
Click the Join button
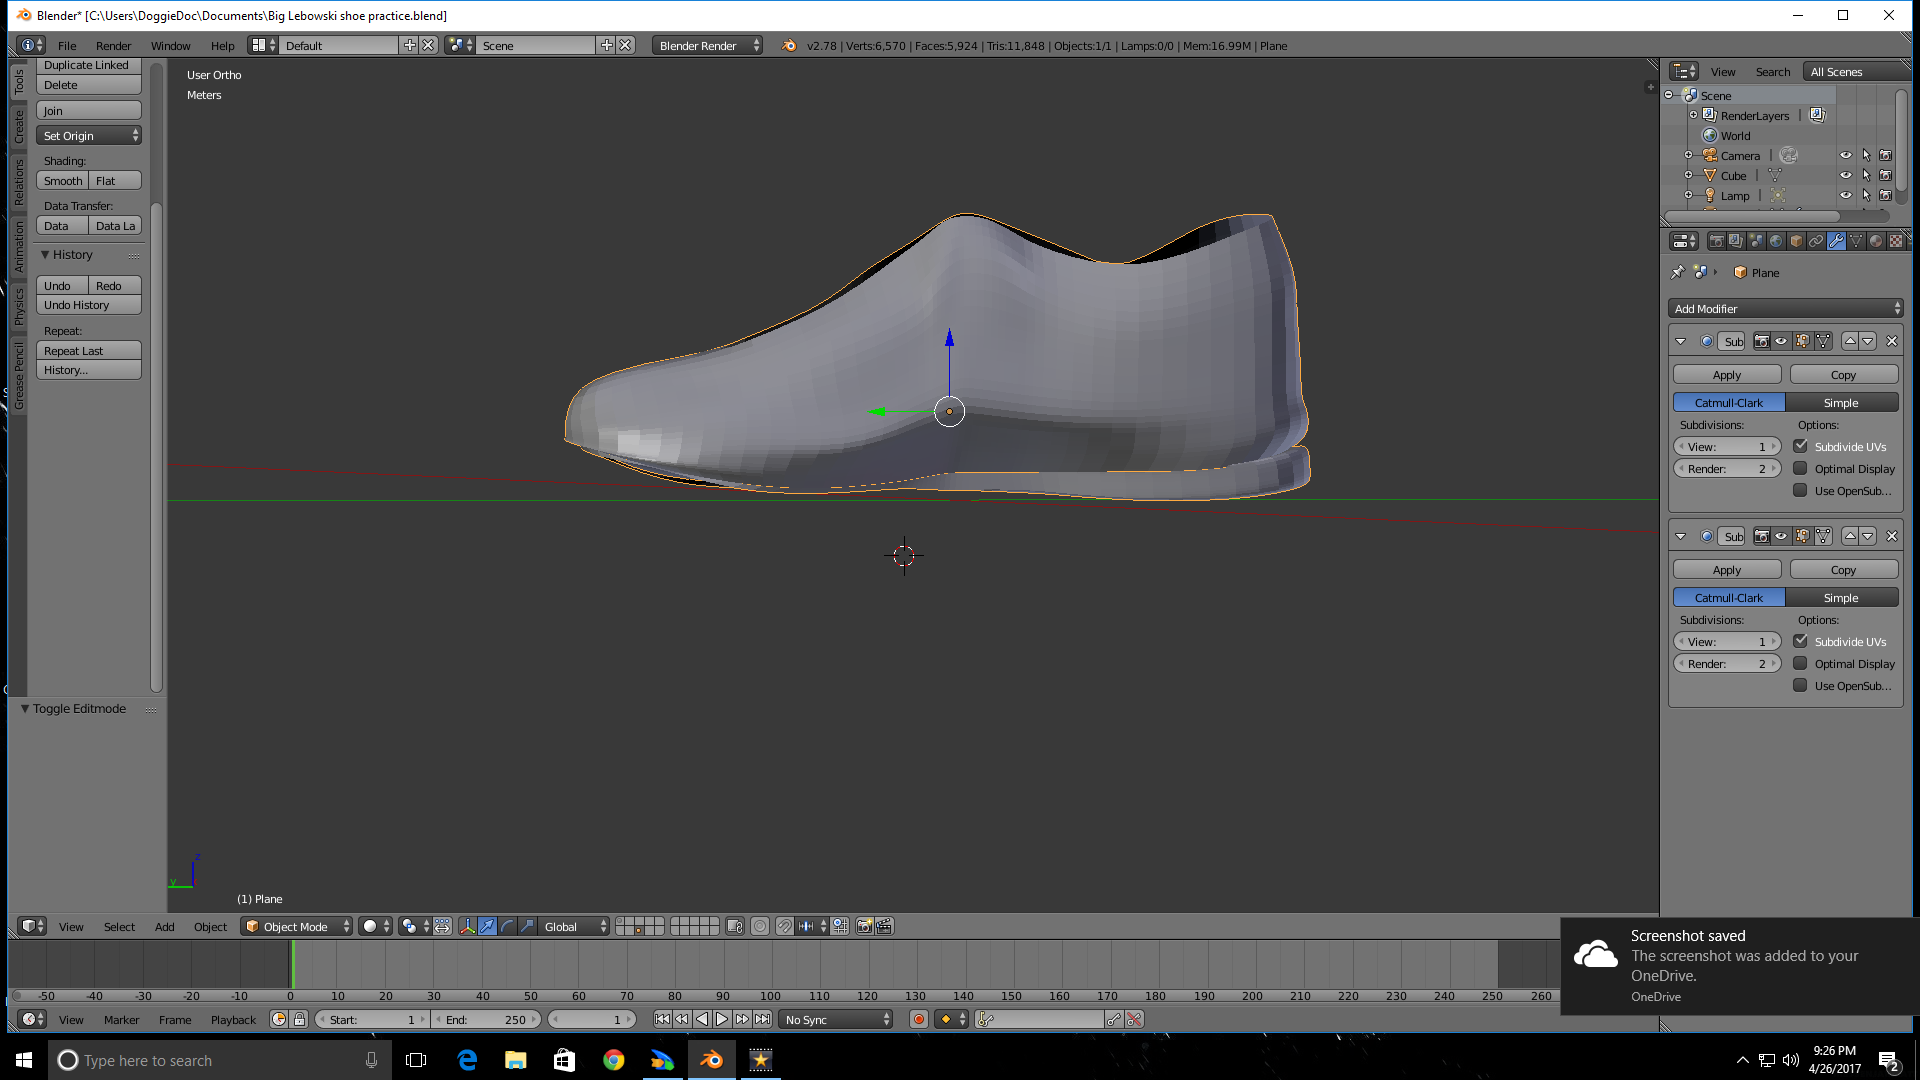click(89, 111)
